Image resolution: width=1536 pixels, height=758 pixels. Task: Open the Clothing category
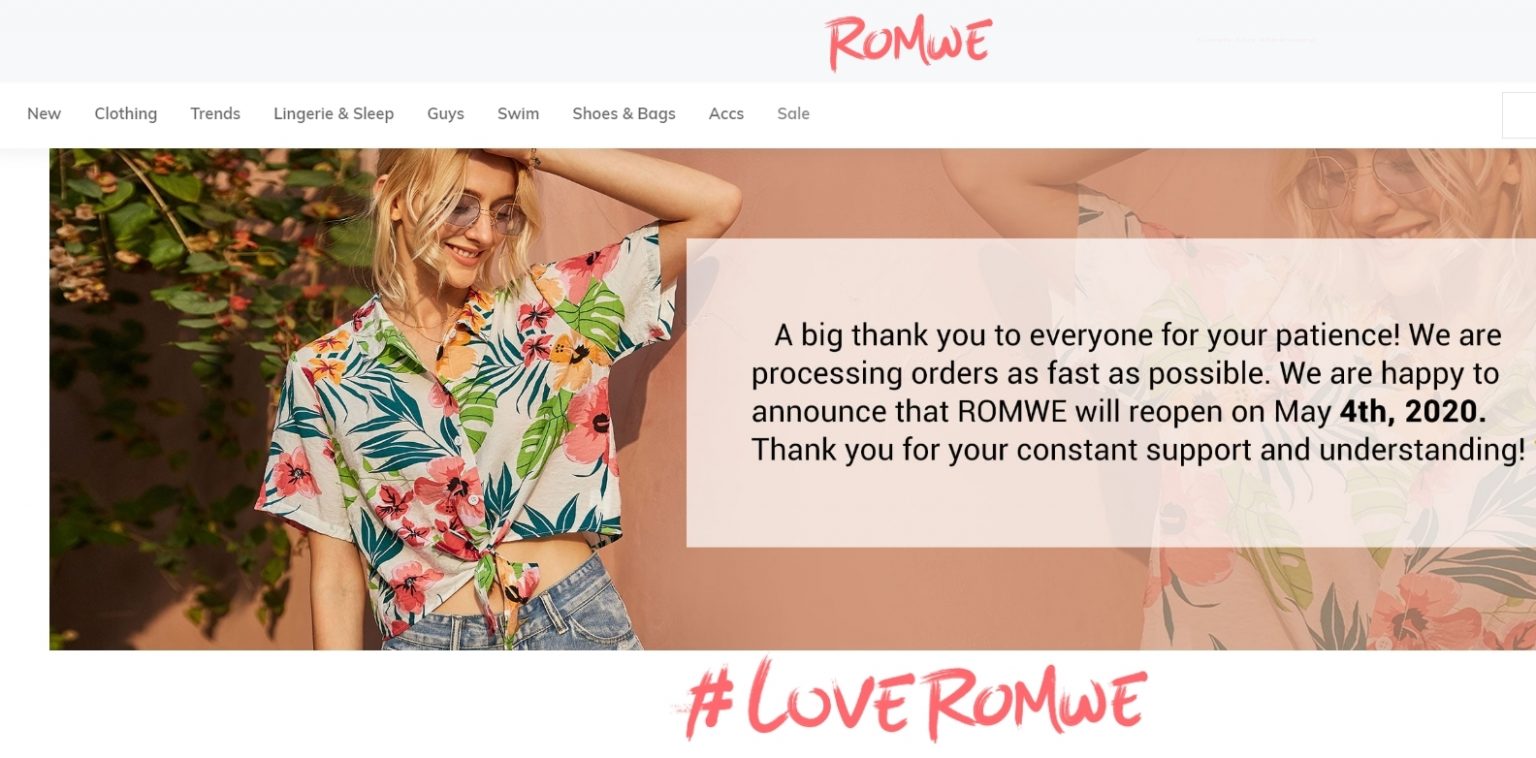coord(126,114)
